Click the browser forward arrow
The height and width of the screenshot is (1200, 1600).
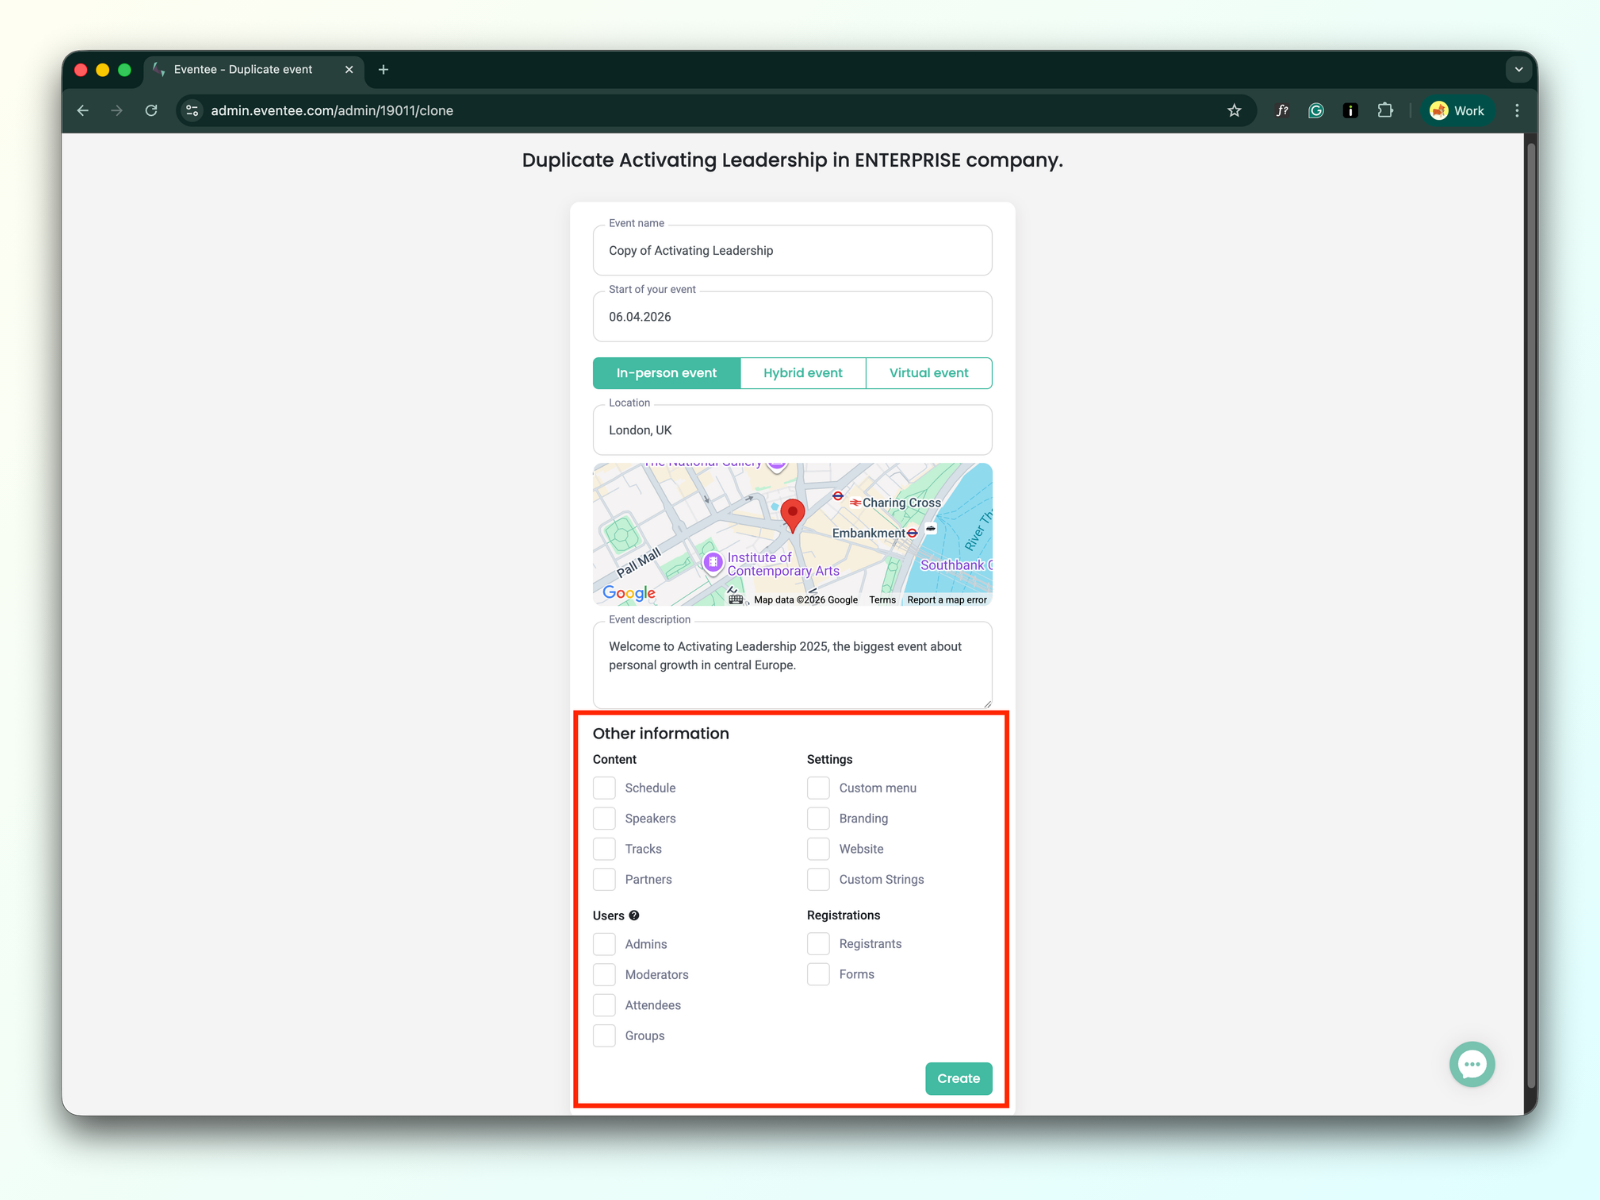click(117, 111)
